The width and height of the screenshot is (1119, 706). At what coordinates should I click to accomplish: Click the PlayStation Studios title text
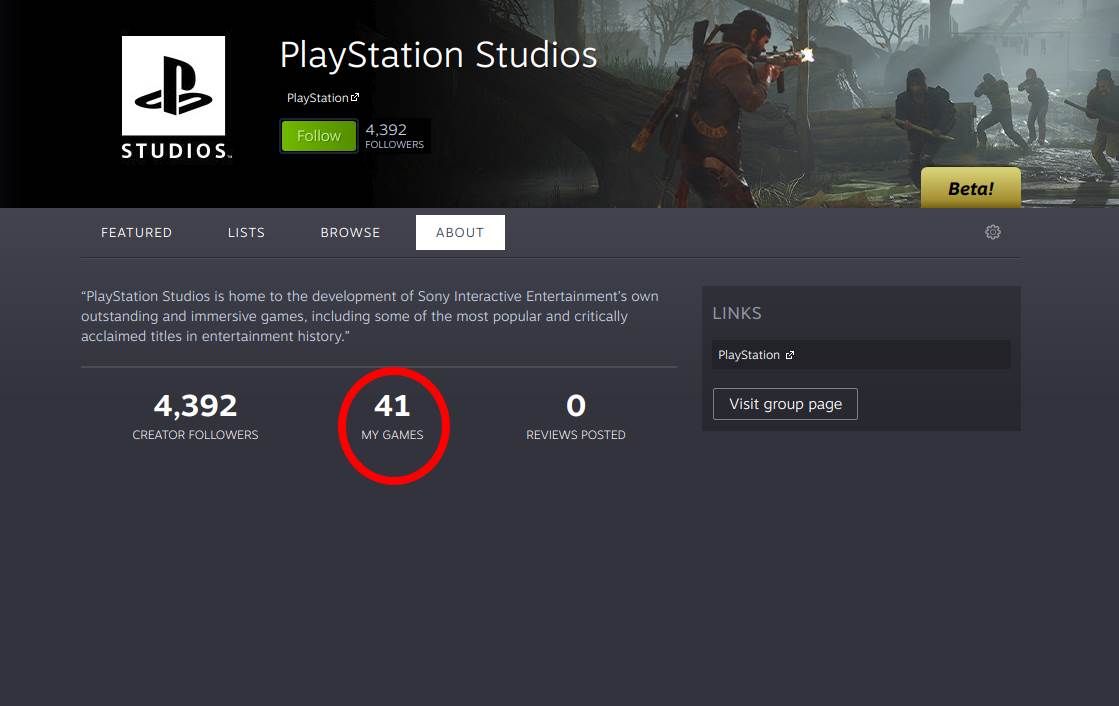point(438,55)
